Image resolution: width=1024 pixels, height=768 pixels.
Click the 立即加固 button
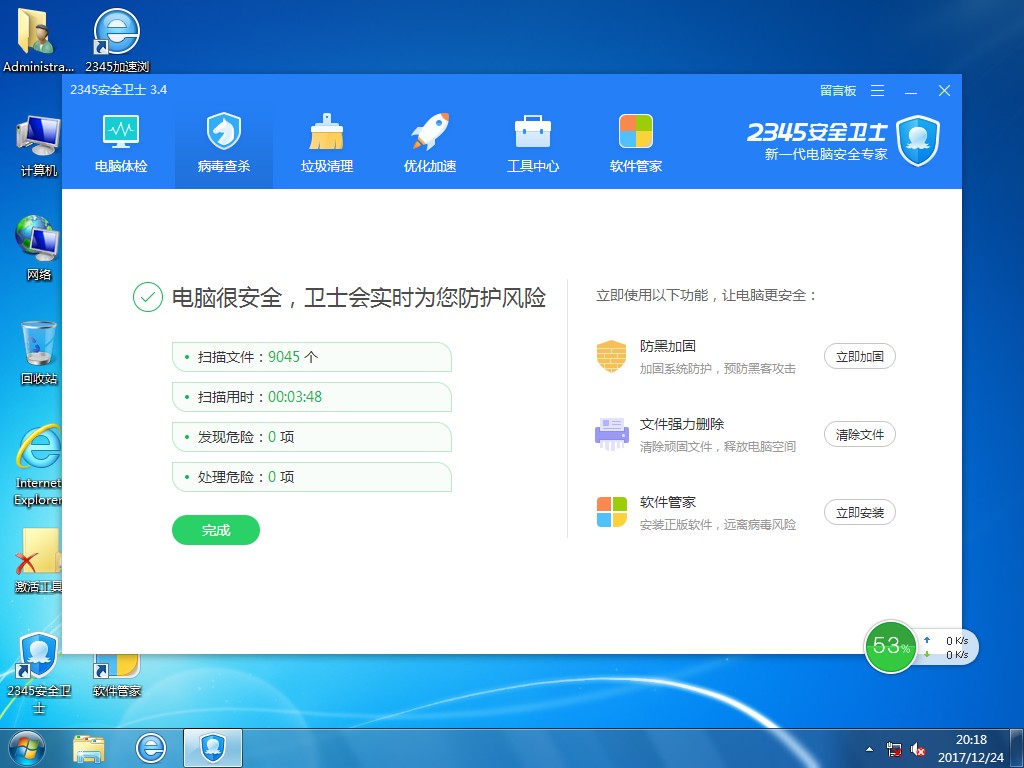coord(859,357)
